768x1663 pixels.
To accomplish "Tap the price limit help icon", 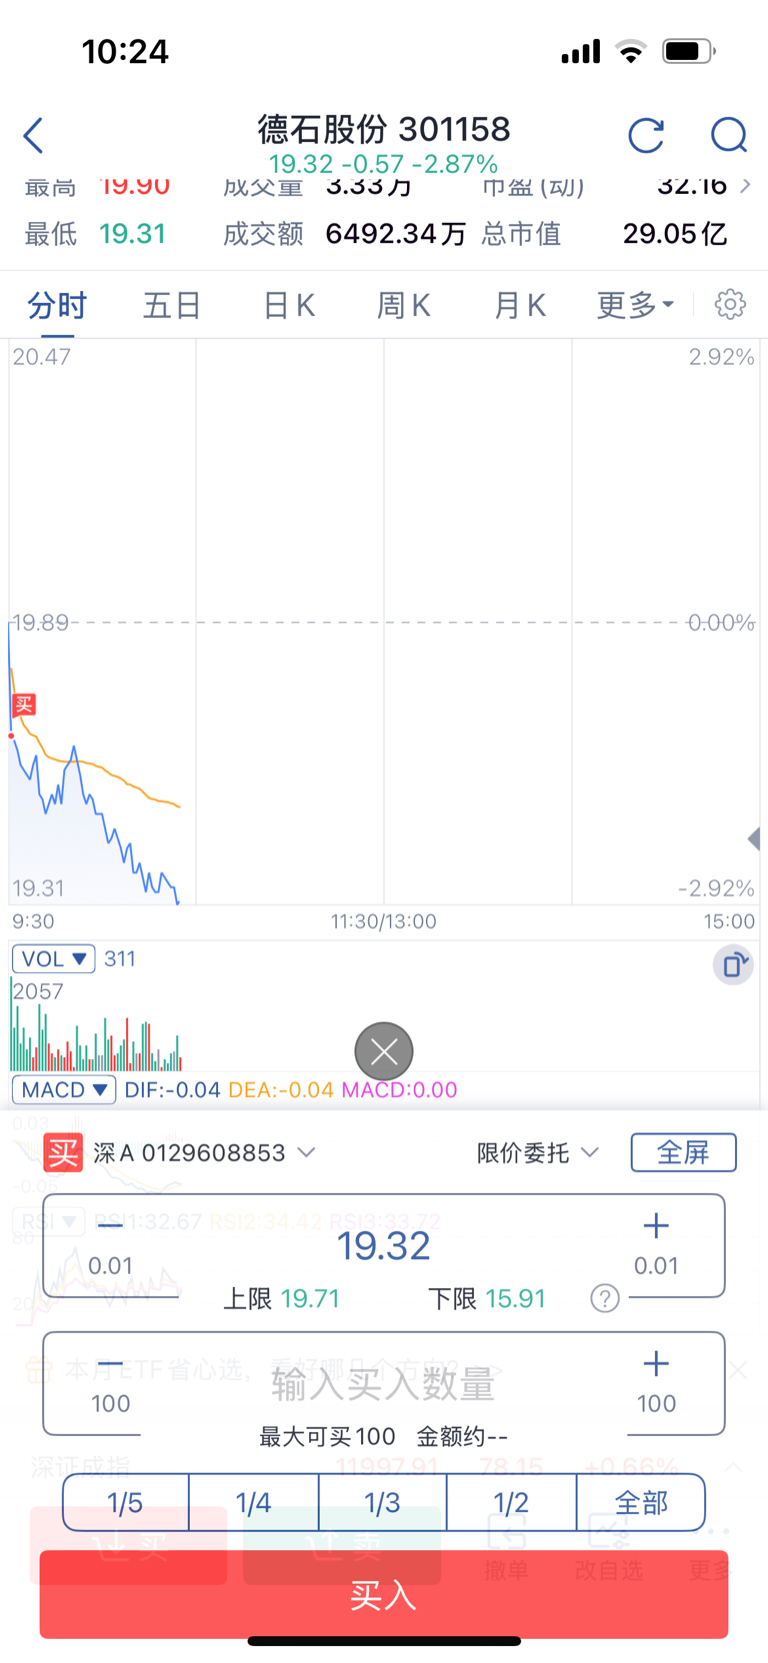I will coord(605,1299).
